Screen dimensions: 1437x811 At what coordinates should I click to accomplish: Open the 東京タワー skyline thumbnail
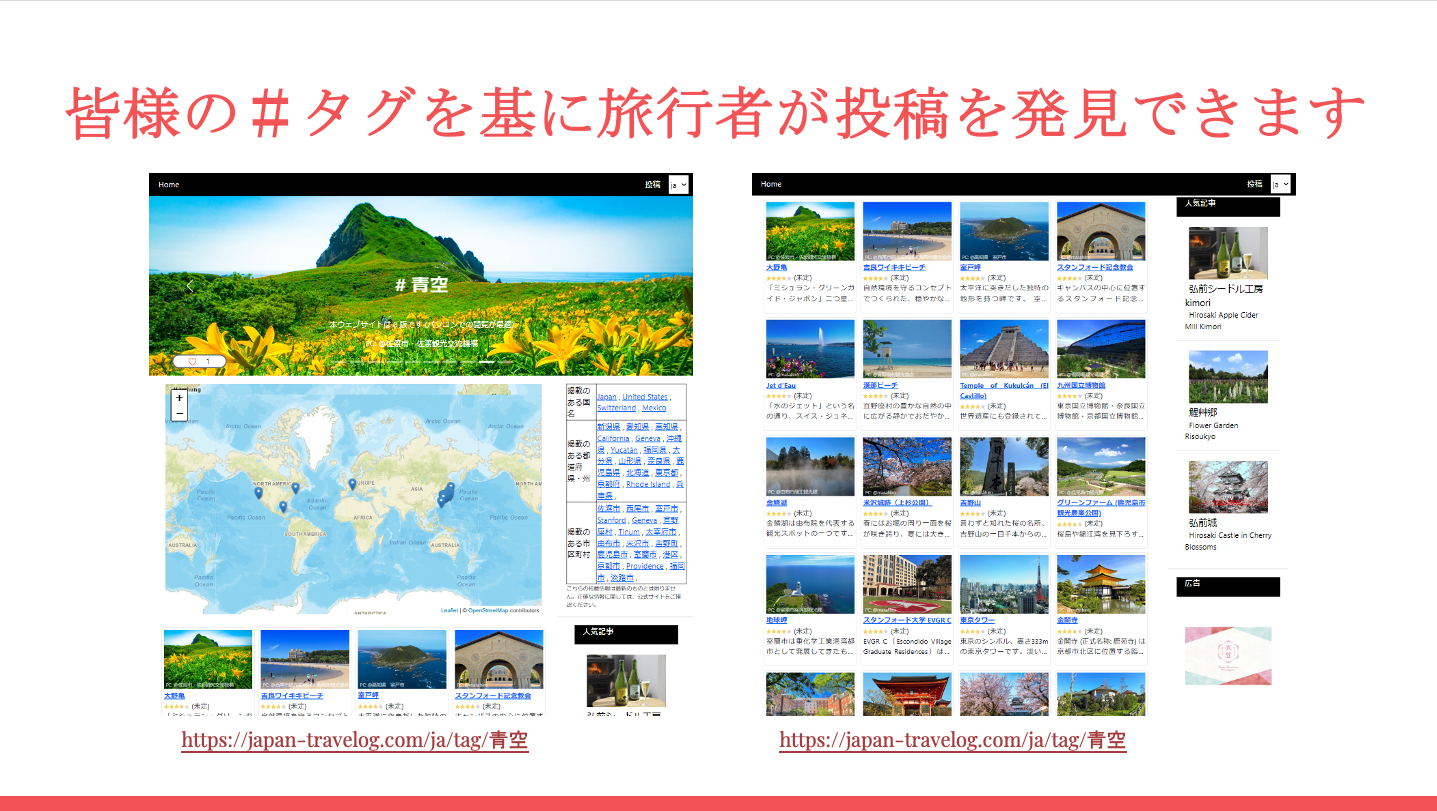coord(1003,584)
